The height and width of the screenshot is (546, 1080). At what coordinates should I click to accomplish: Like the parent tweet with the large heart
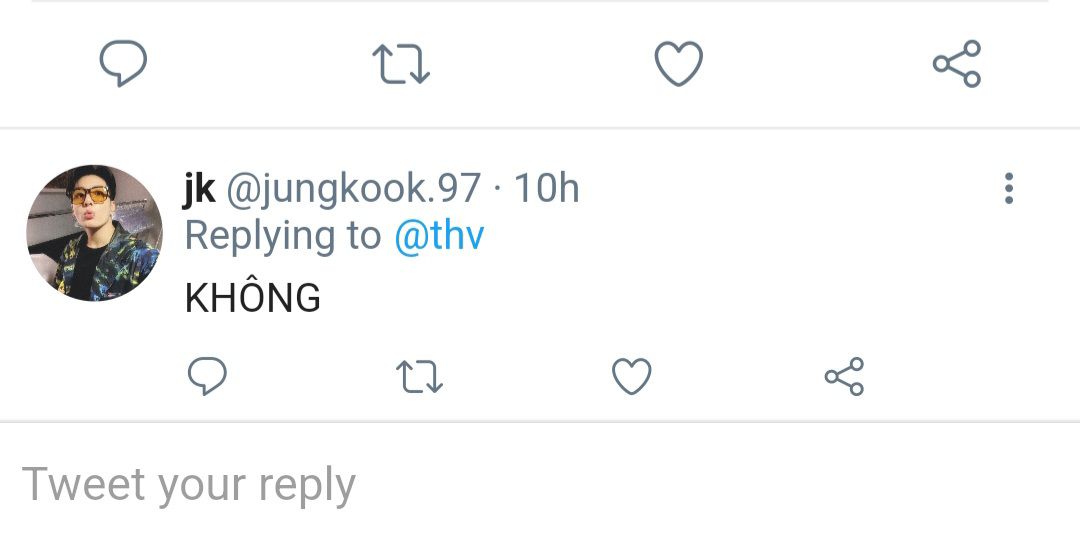tap(678, 63)
